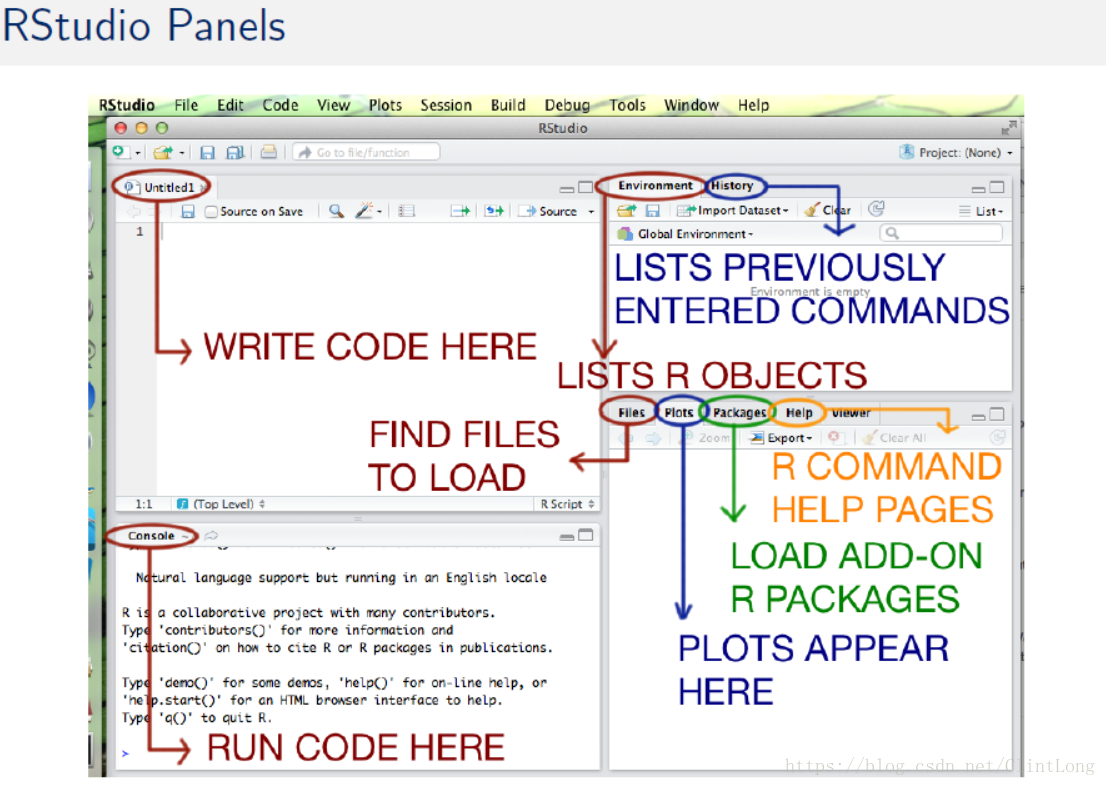Screen dimensions: 1106x786
Task: Click the Save All documents icon
Action: pos(235,152)
